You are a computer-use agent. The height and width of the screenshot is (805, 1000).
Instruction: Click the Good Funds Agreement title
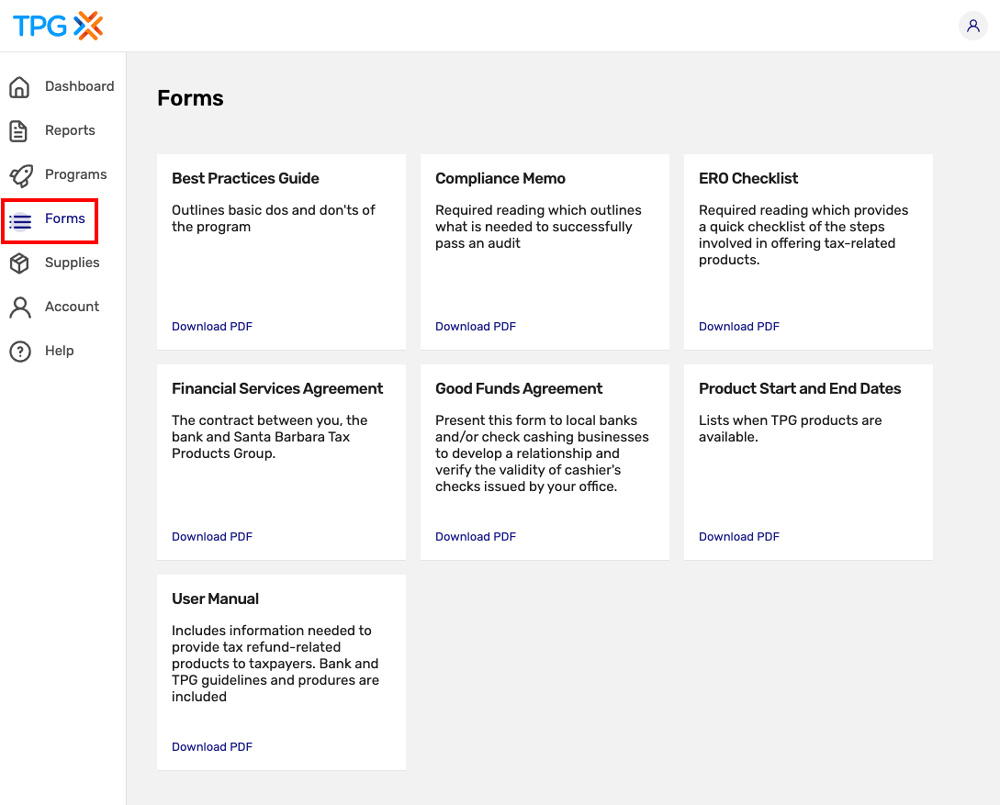click(x=518, y=388)
